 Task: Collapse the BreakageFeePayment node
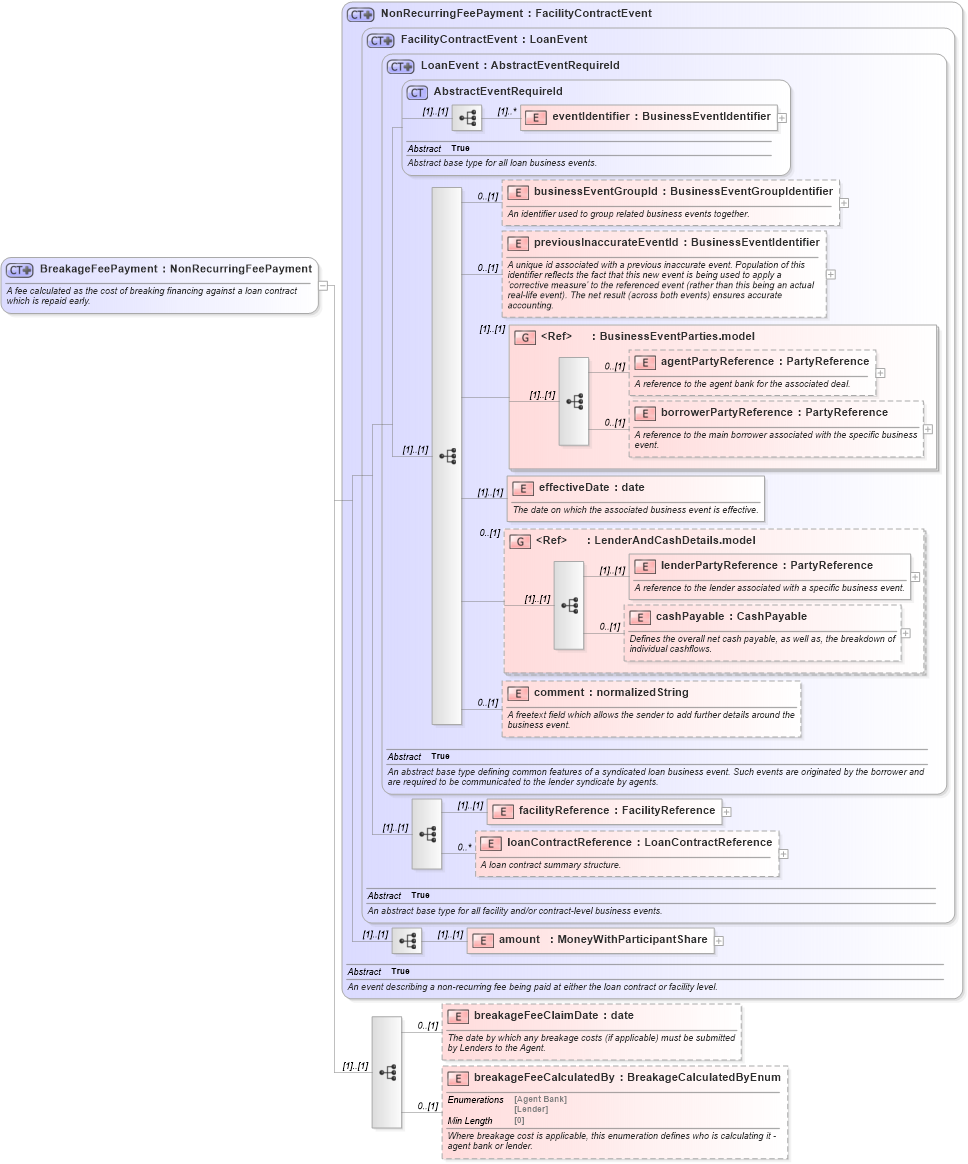324,285
